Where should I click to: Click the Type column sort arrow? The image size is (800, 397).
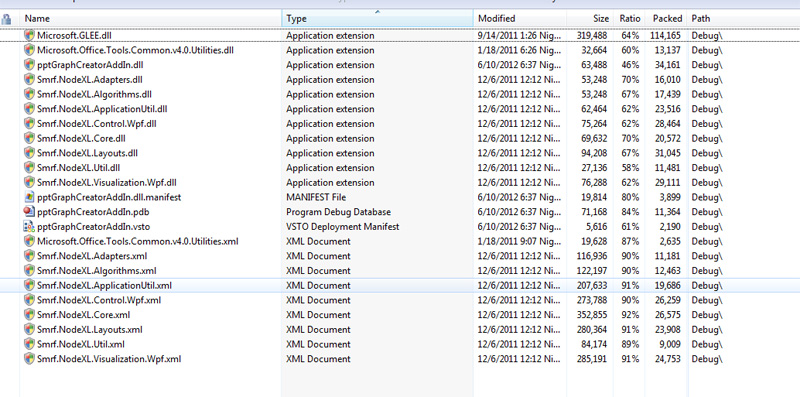(x=378, y=12)
